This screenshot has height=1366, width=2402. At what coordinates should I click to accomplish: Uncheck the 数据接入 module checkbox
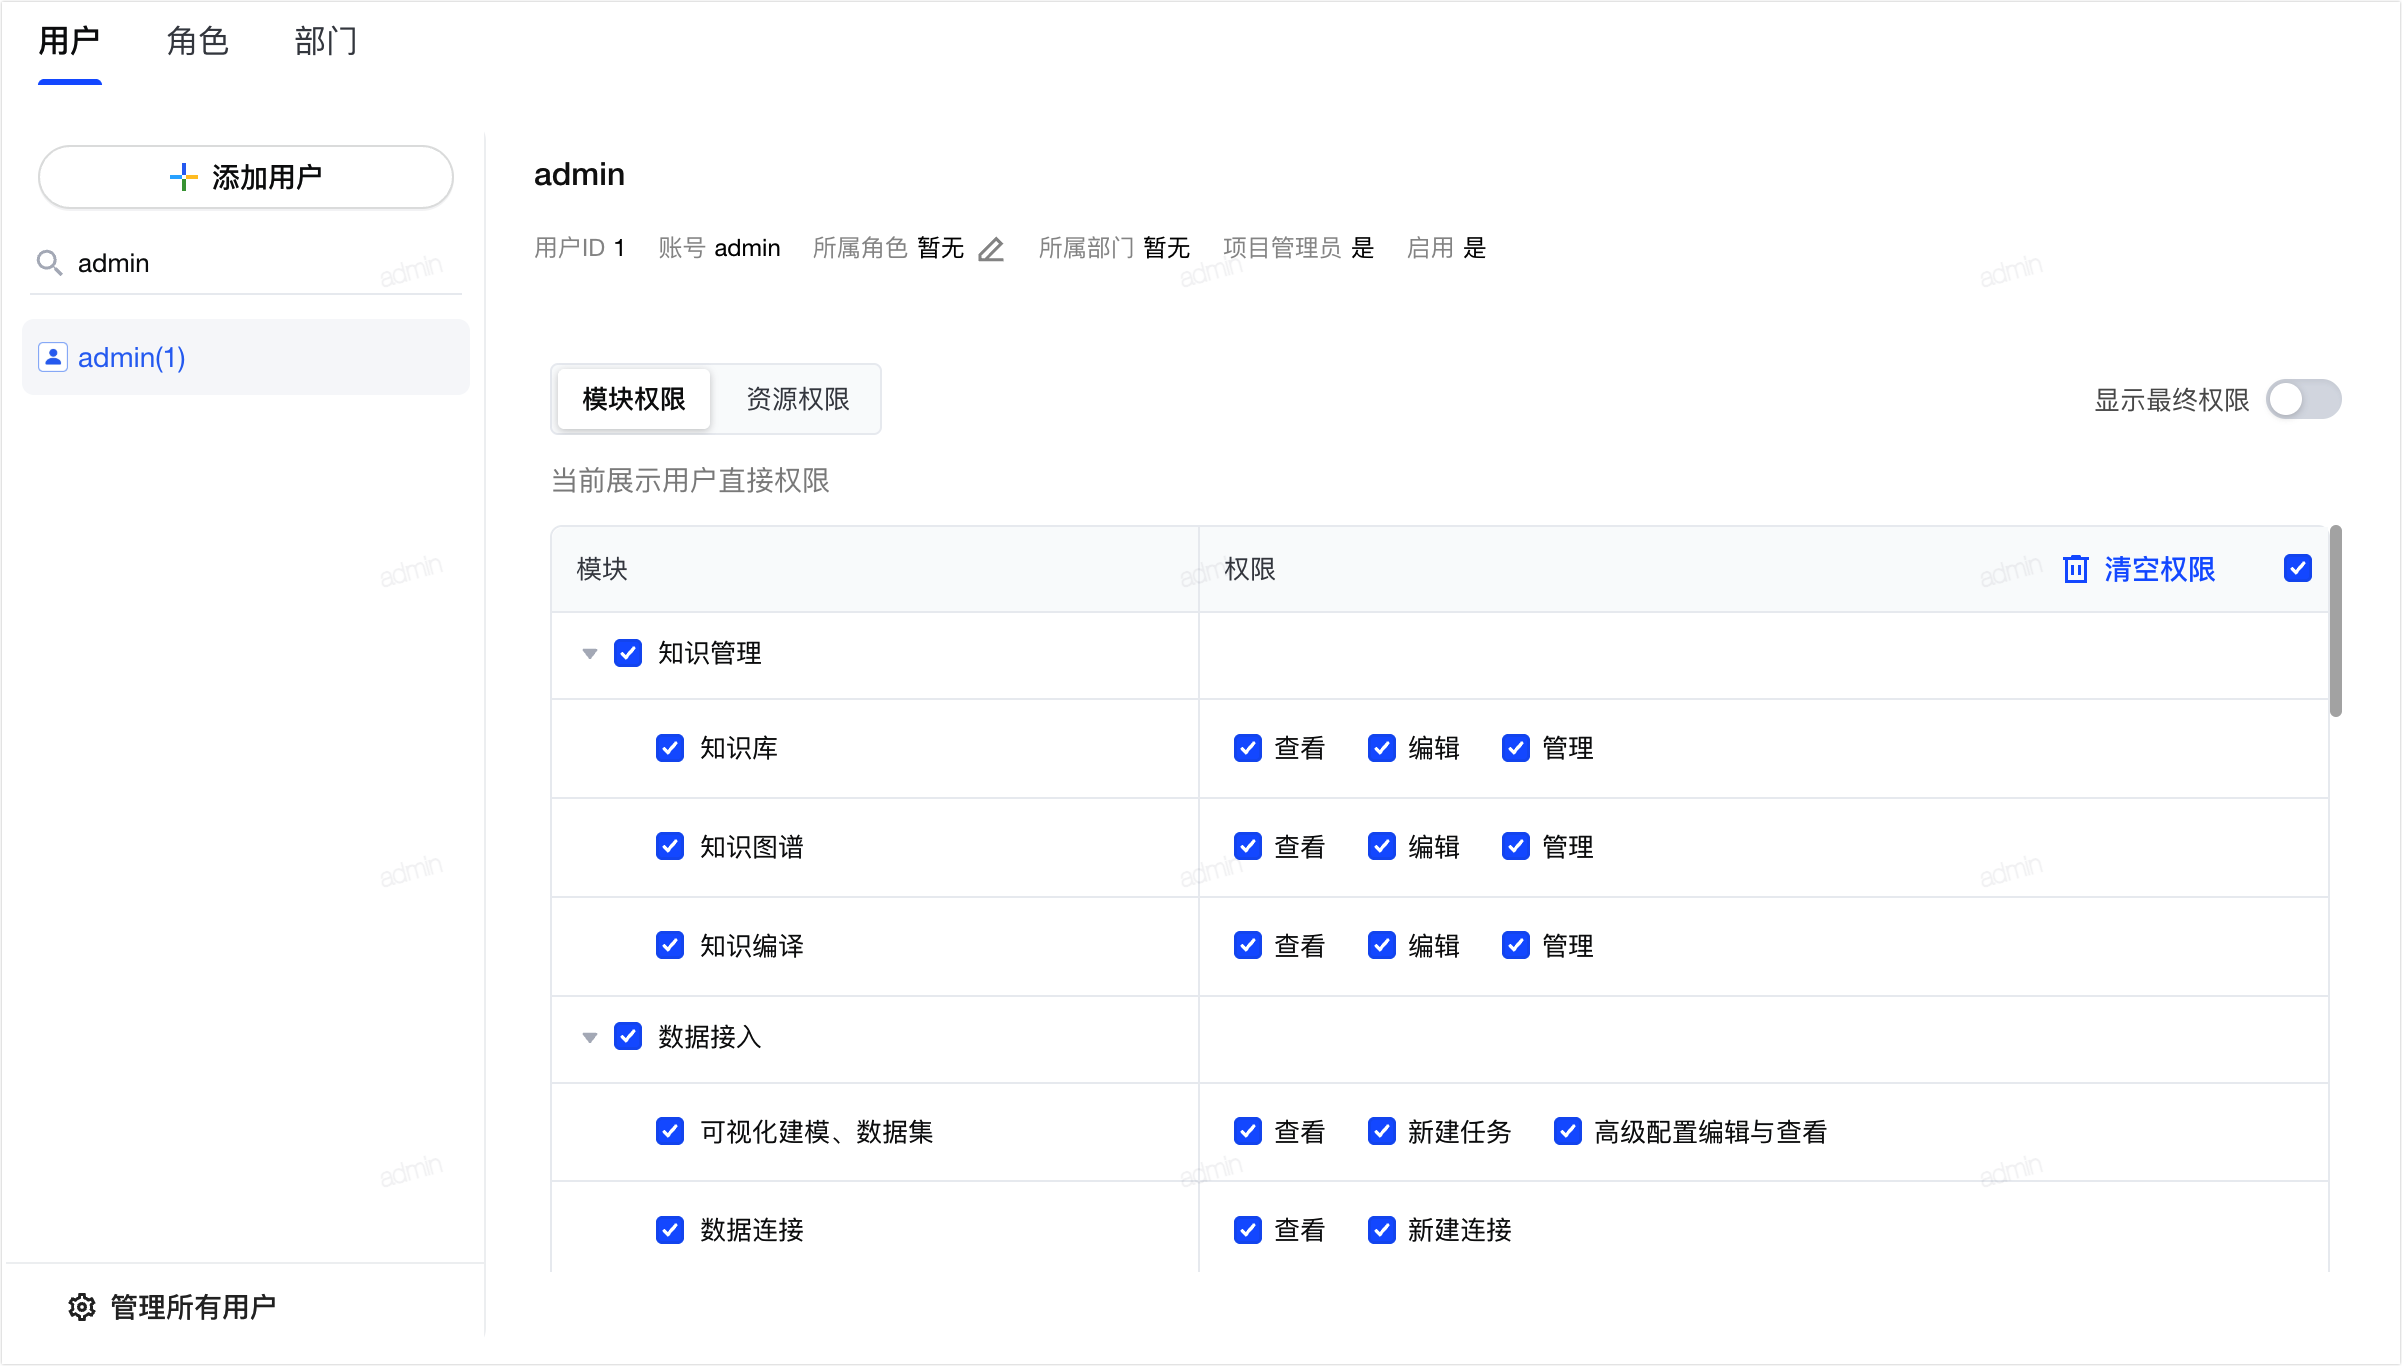coord(628,1036)
